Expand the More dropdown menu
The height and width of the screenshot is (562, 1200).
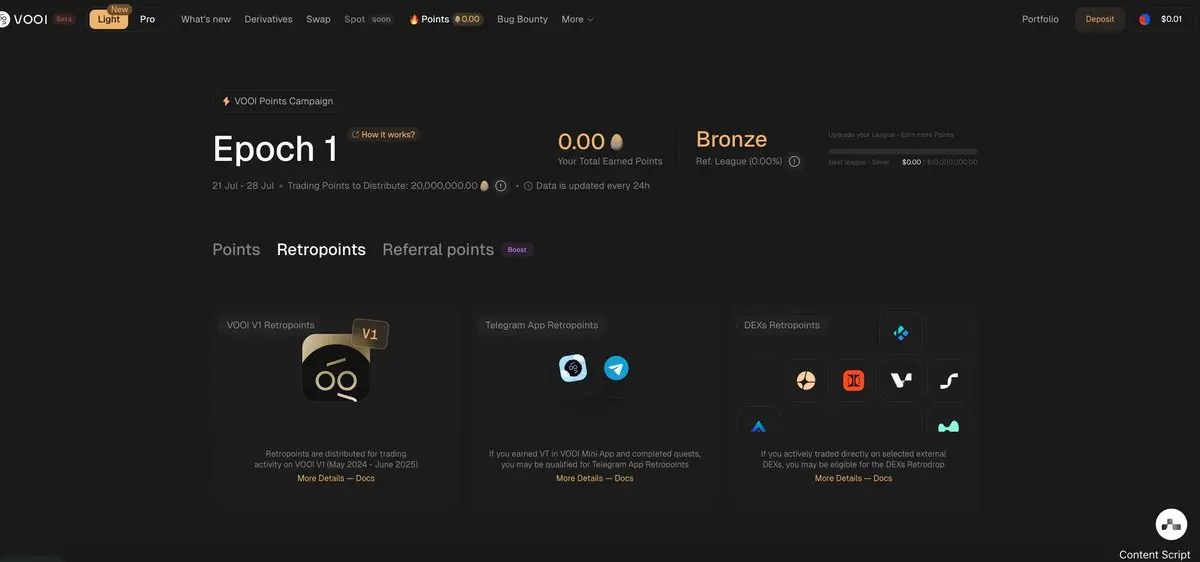point(577,19)
